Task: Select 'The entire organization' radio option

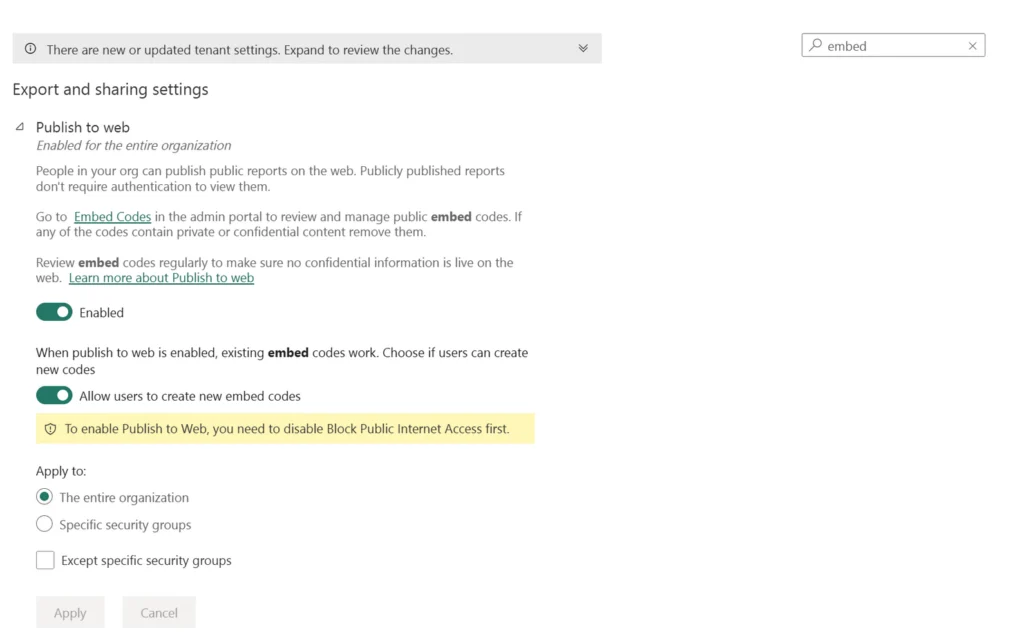Action: 44,497
